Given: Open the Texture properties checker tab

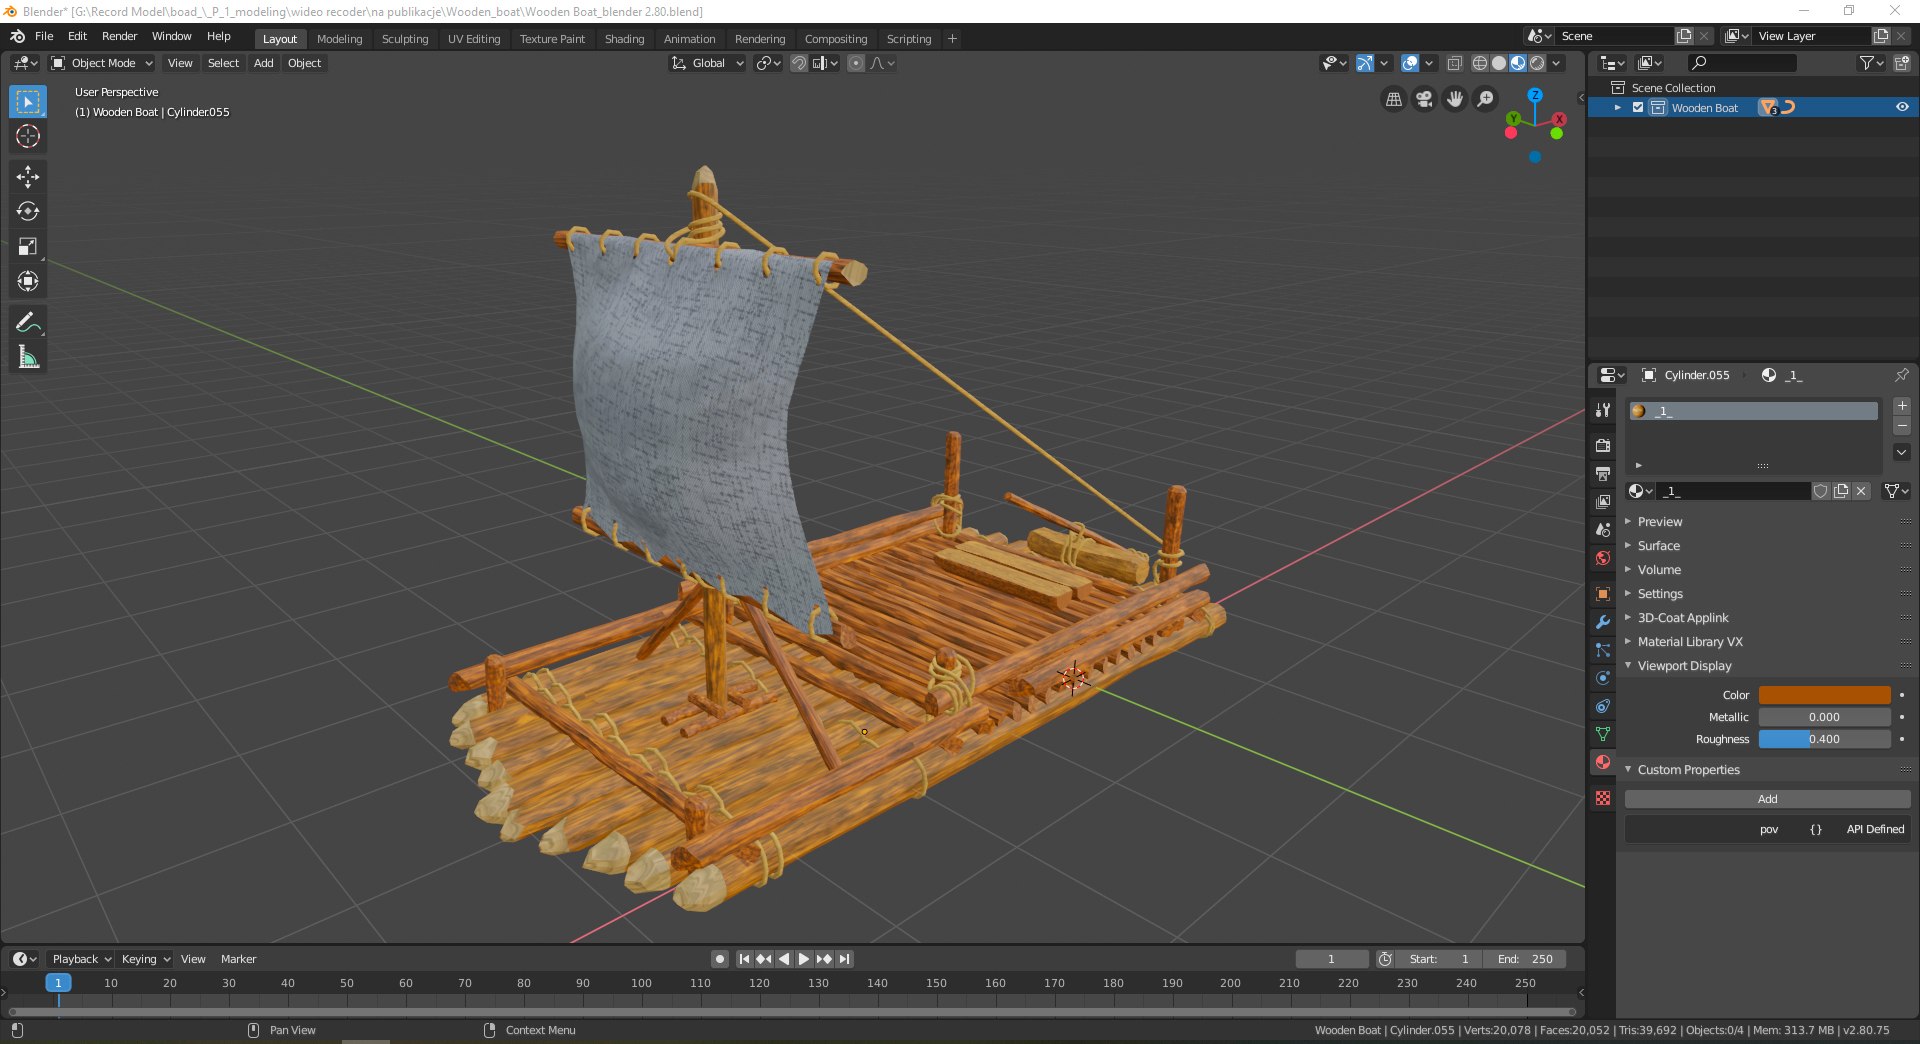Looking at the screenshot, I should point(1603,798).
